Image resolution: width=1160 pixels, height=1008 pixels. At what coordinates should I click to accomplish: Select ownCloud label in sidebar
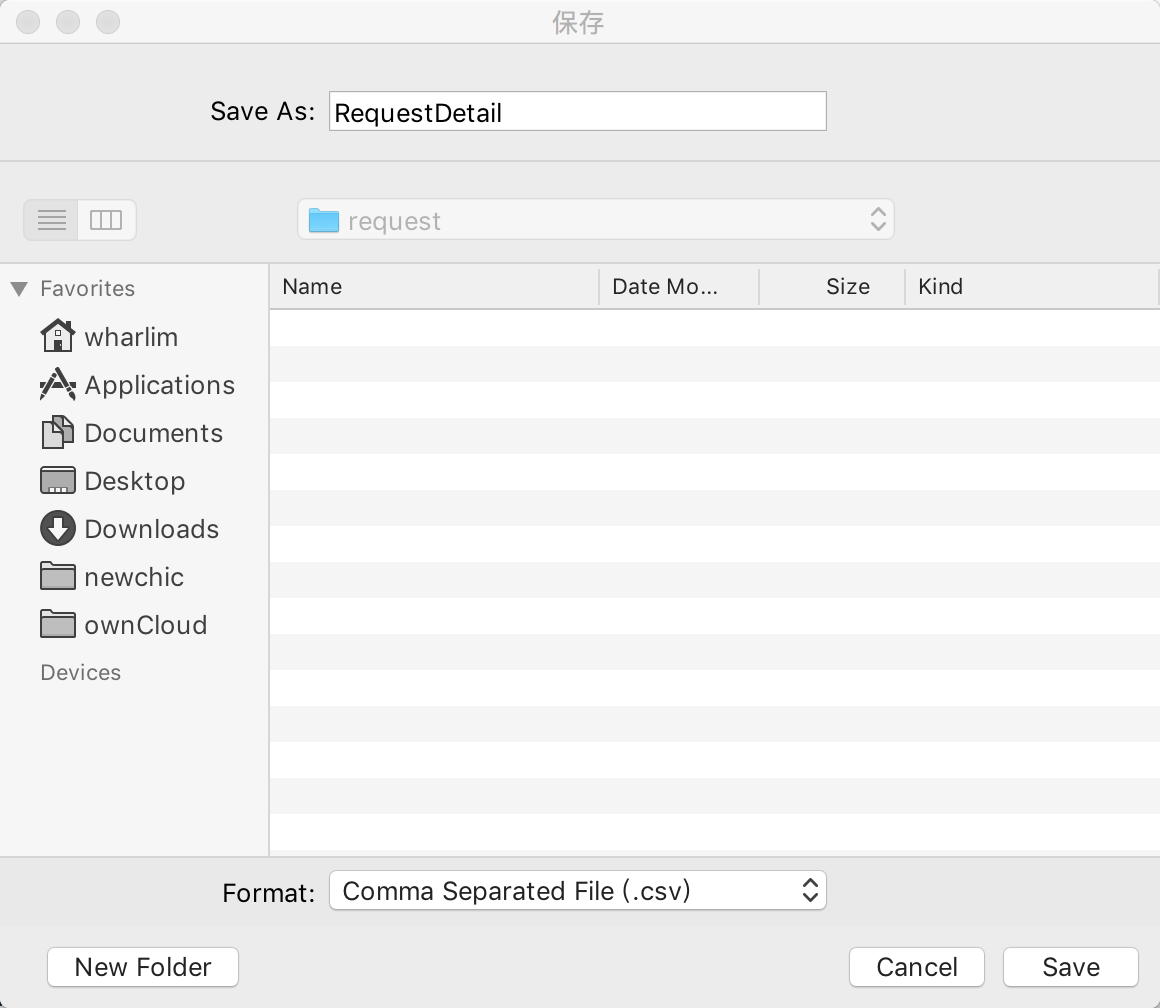pyautogui.click(x=146, y=626)
